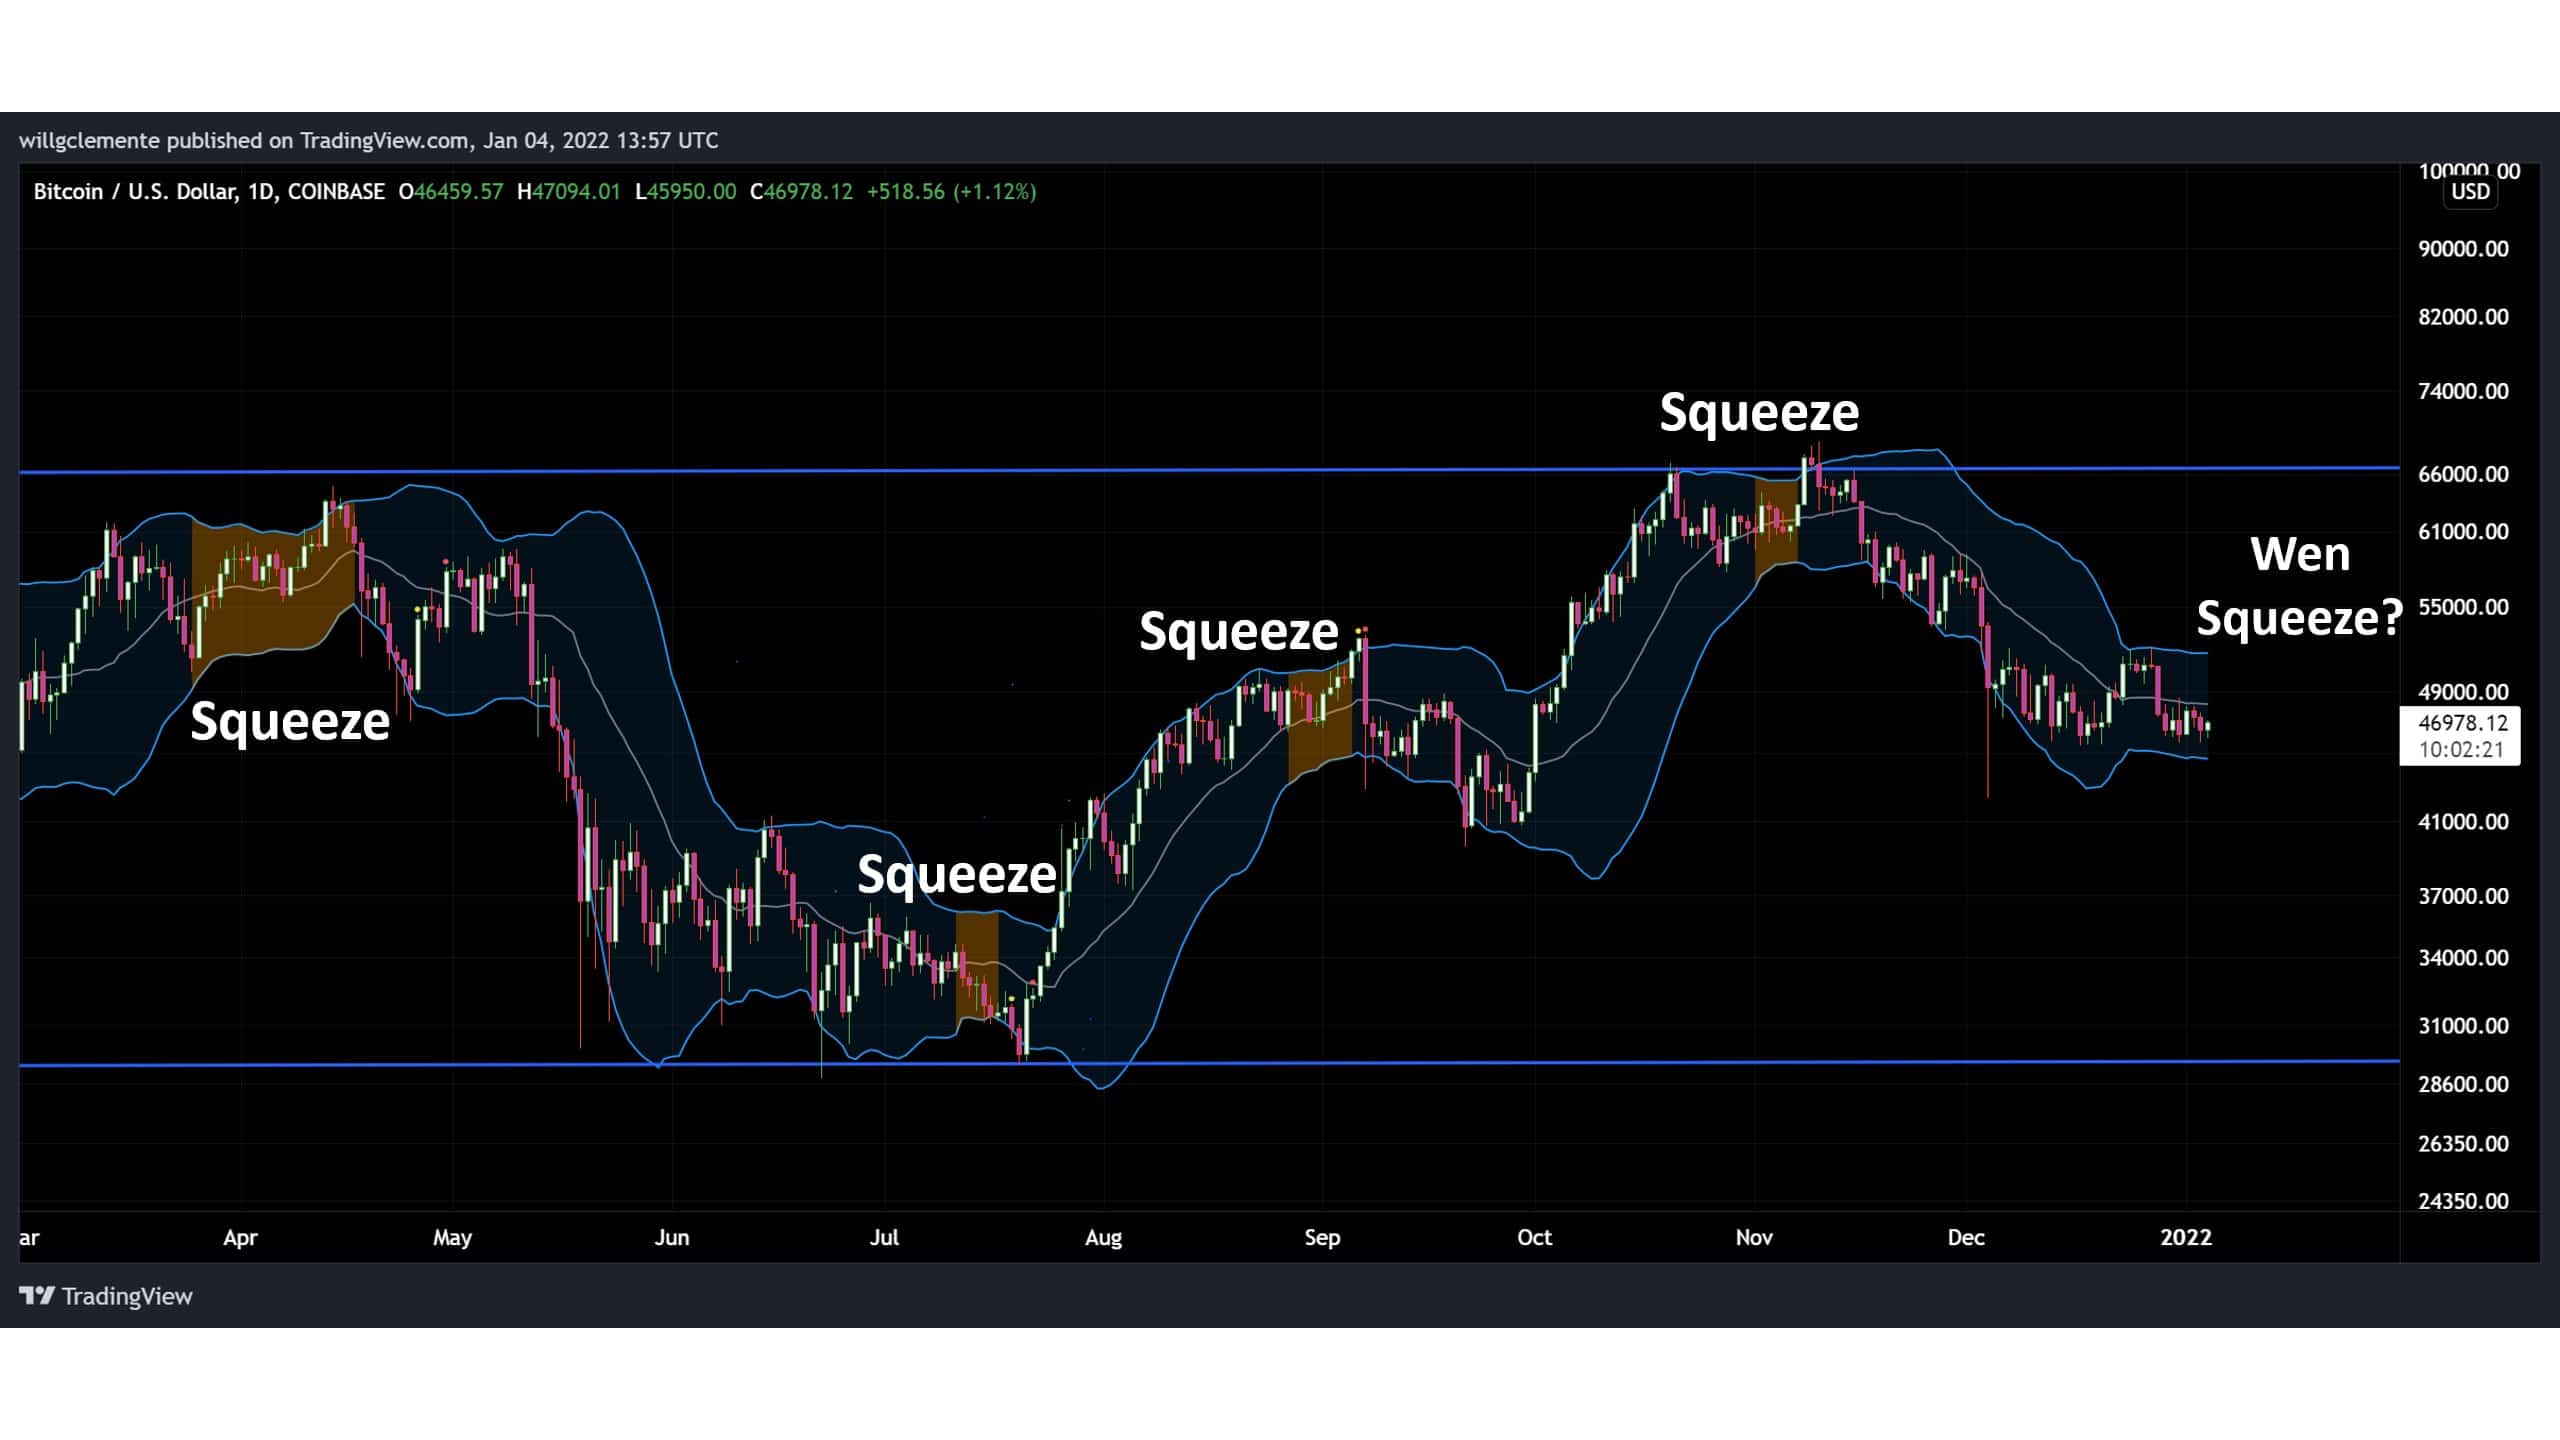Click the upper blue horizontal resistance line
The image size is (2560, 1440).
coord(1000,470)
